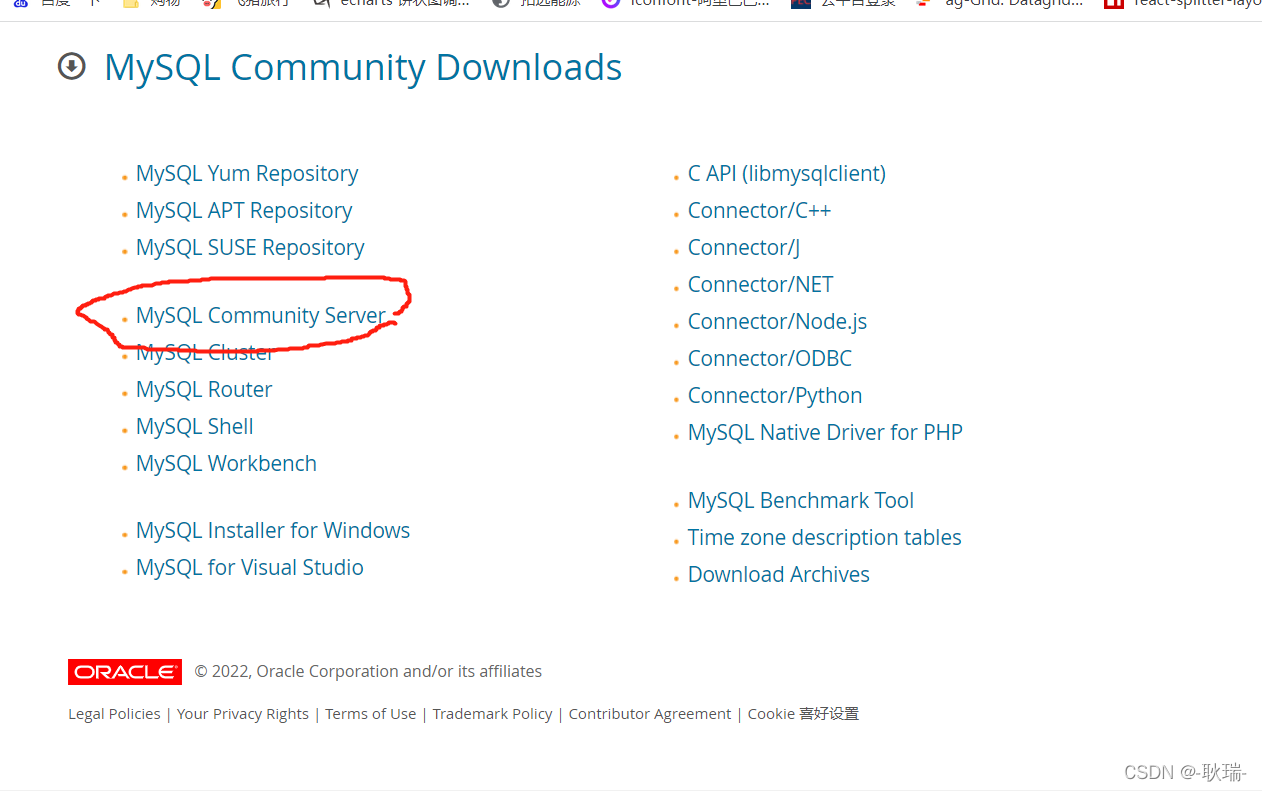Open MySQL SUSE Repository link
1262x791 pixels.
(x=250, y=248)
